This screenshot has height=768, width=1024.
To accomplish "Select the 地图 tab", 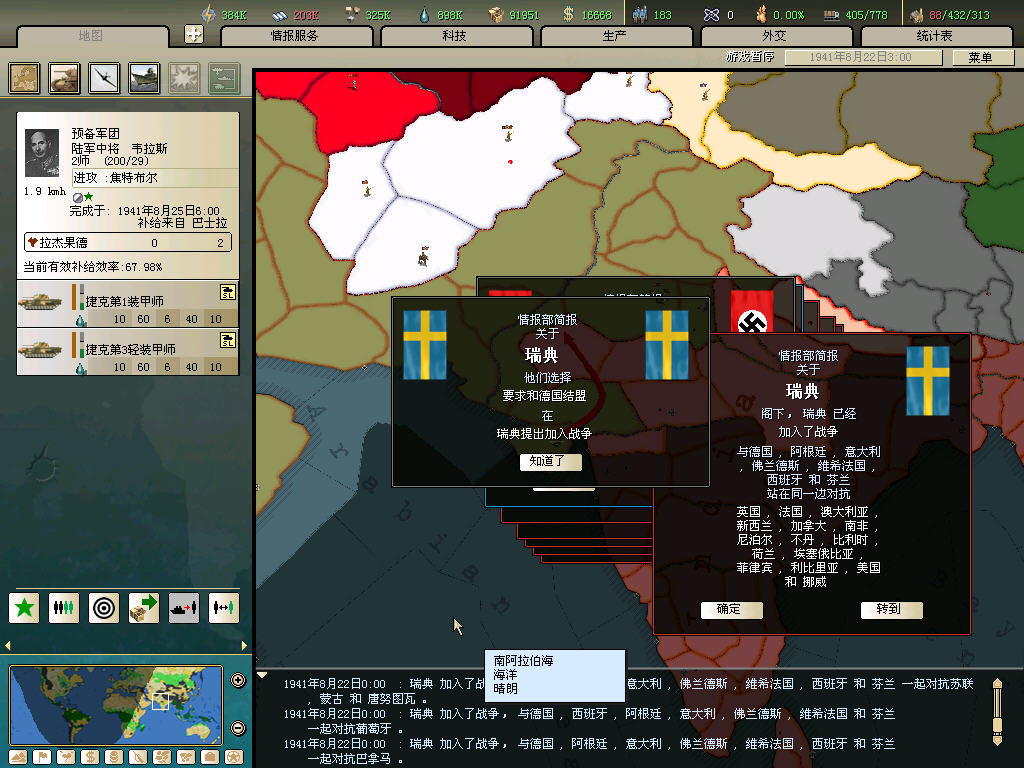I will tap(91, 36).
